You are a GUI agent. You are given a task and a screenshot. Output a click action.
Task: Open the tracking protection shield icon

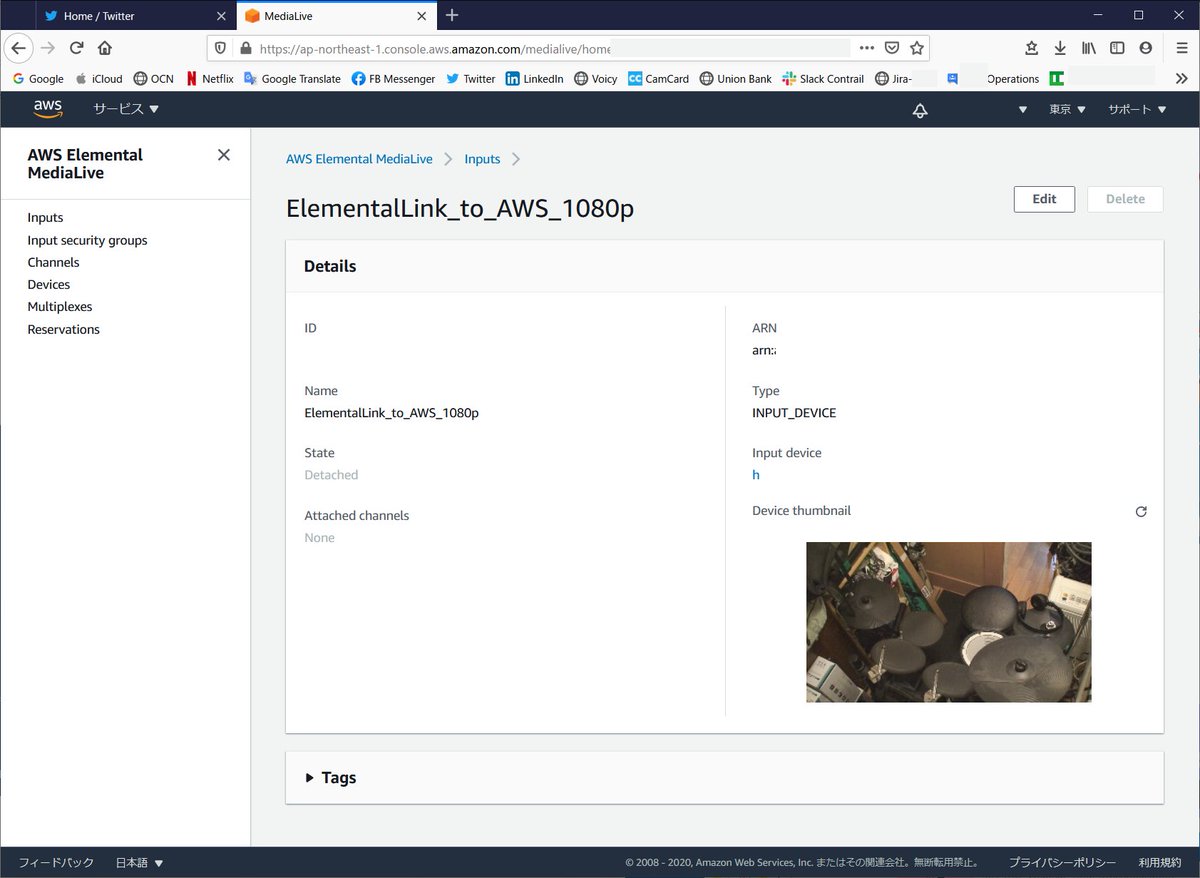(220, 48)
